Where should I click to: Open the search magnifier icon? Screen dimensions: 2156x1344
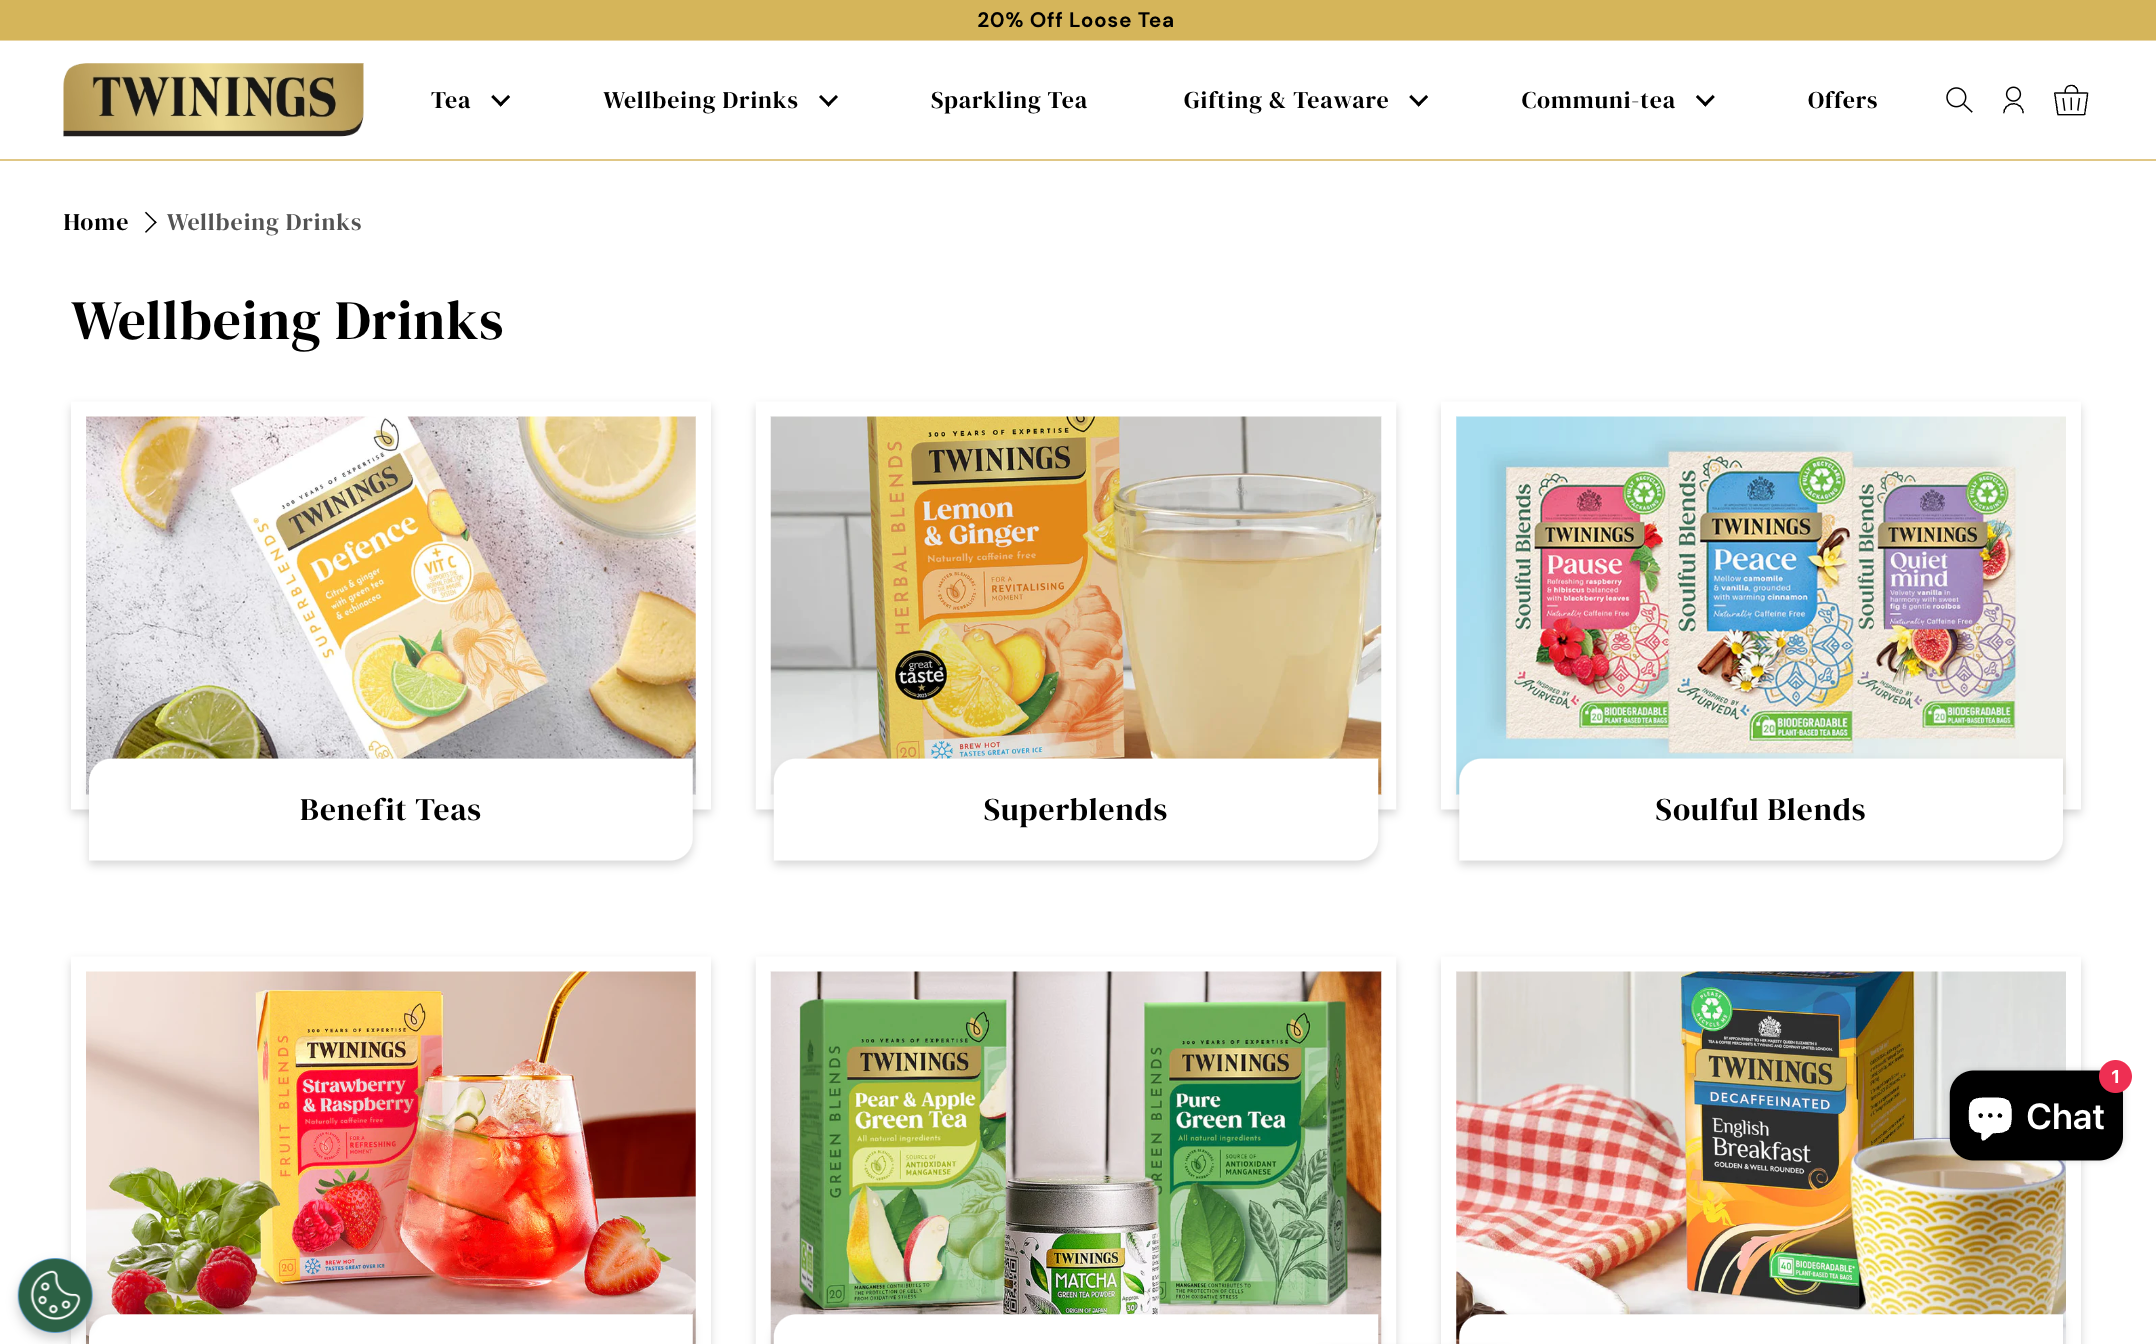click(x=1958, y=100)
